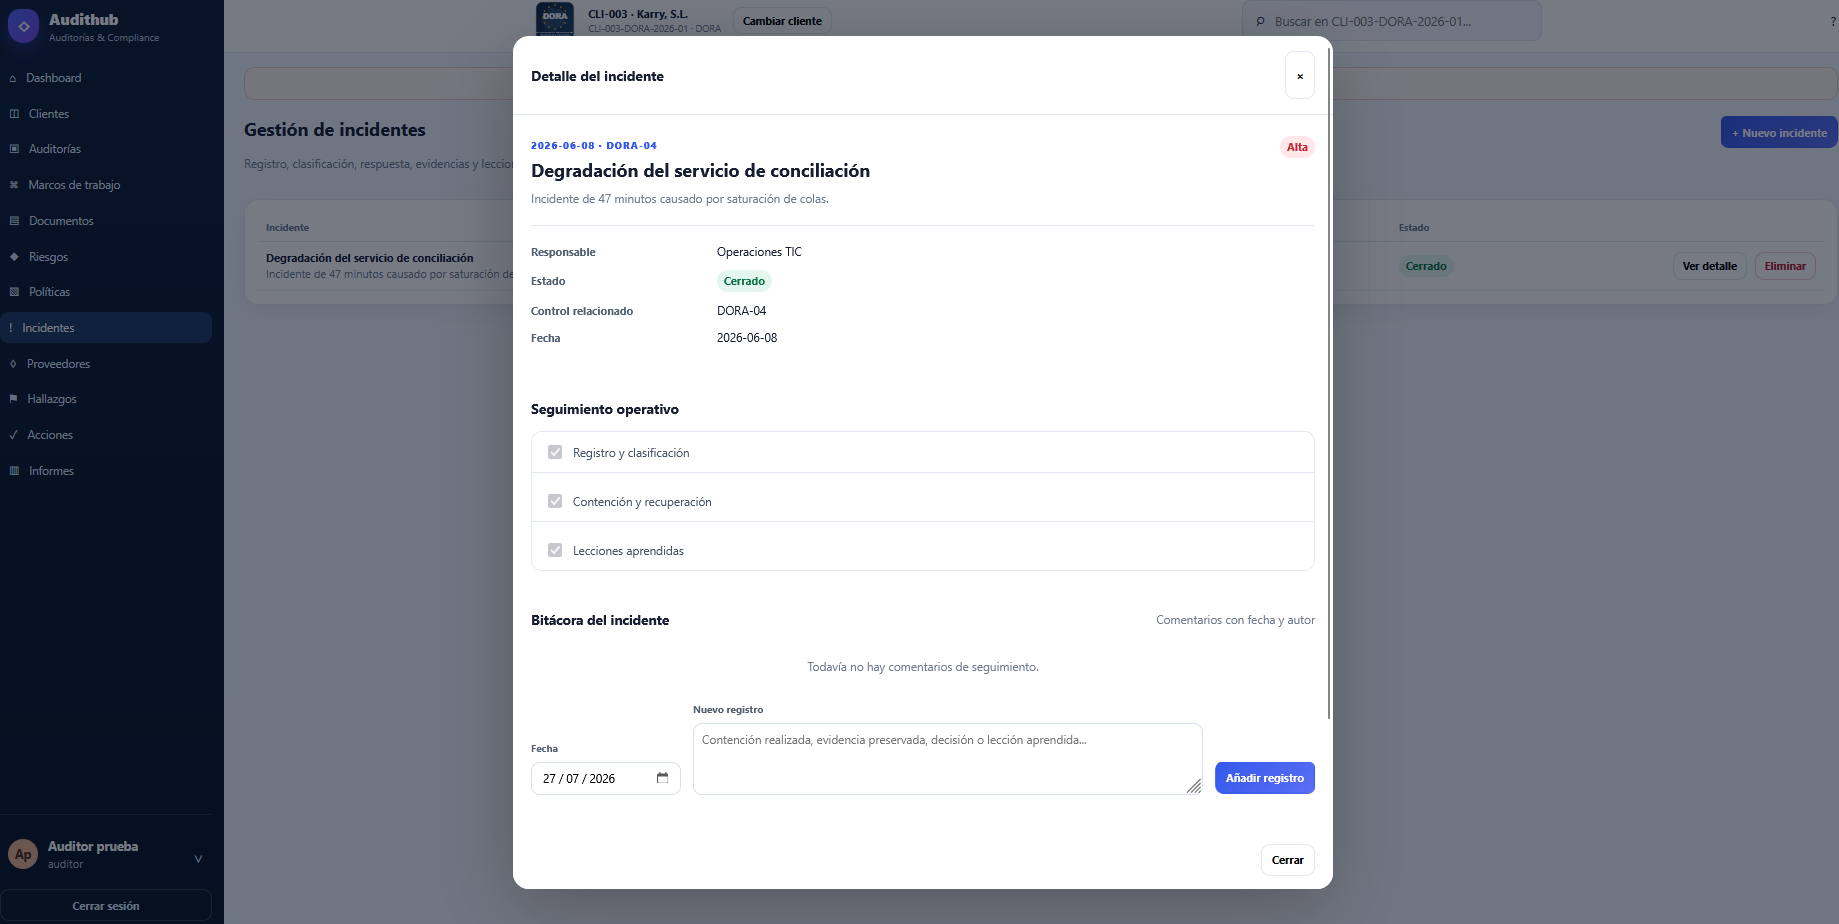The image size is (1839, 924).
Task: Click the Alta severity badge
Action: (x=1297, y=147)
